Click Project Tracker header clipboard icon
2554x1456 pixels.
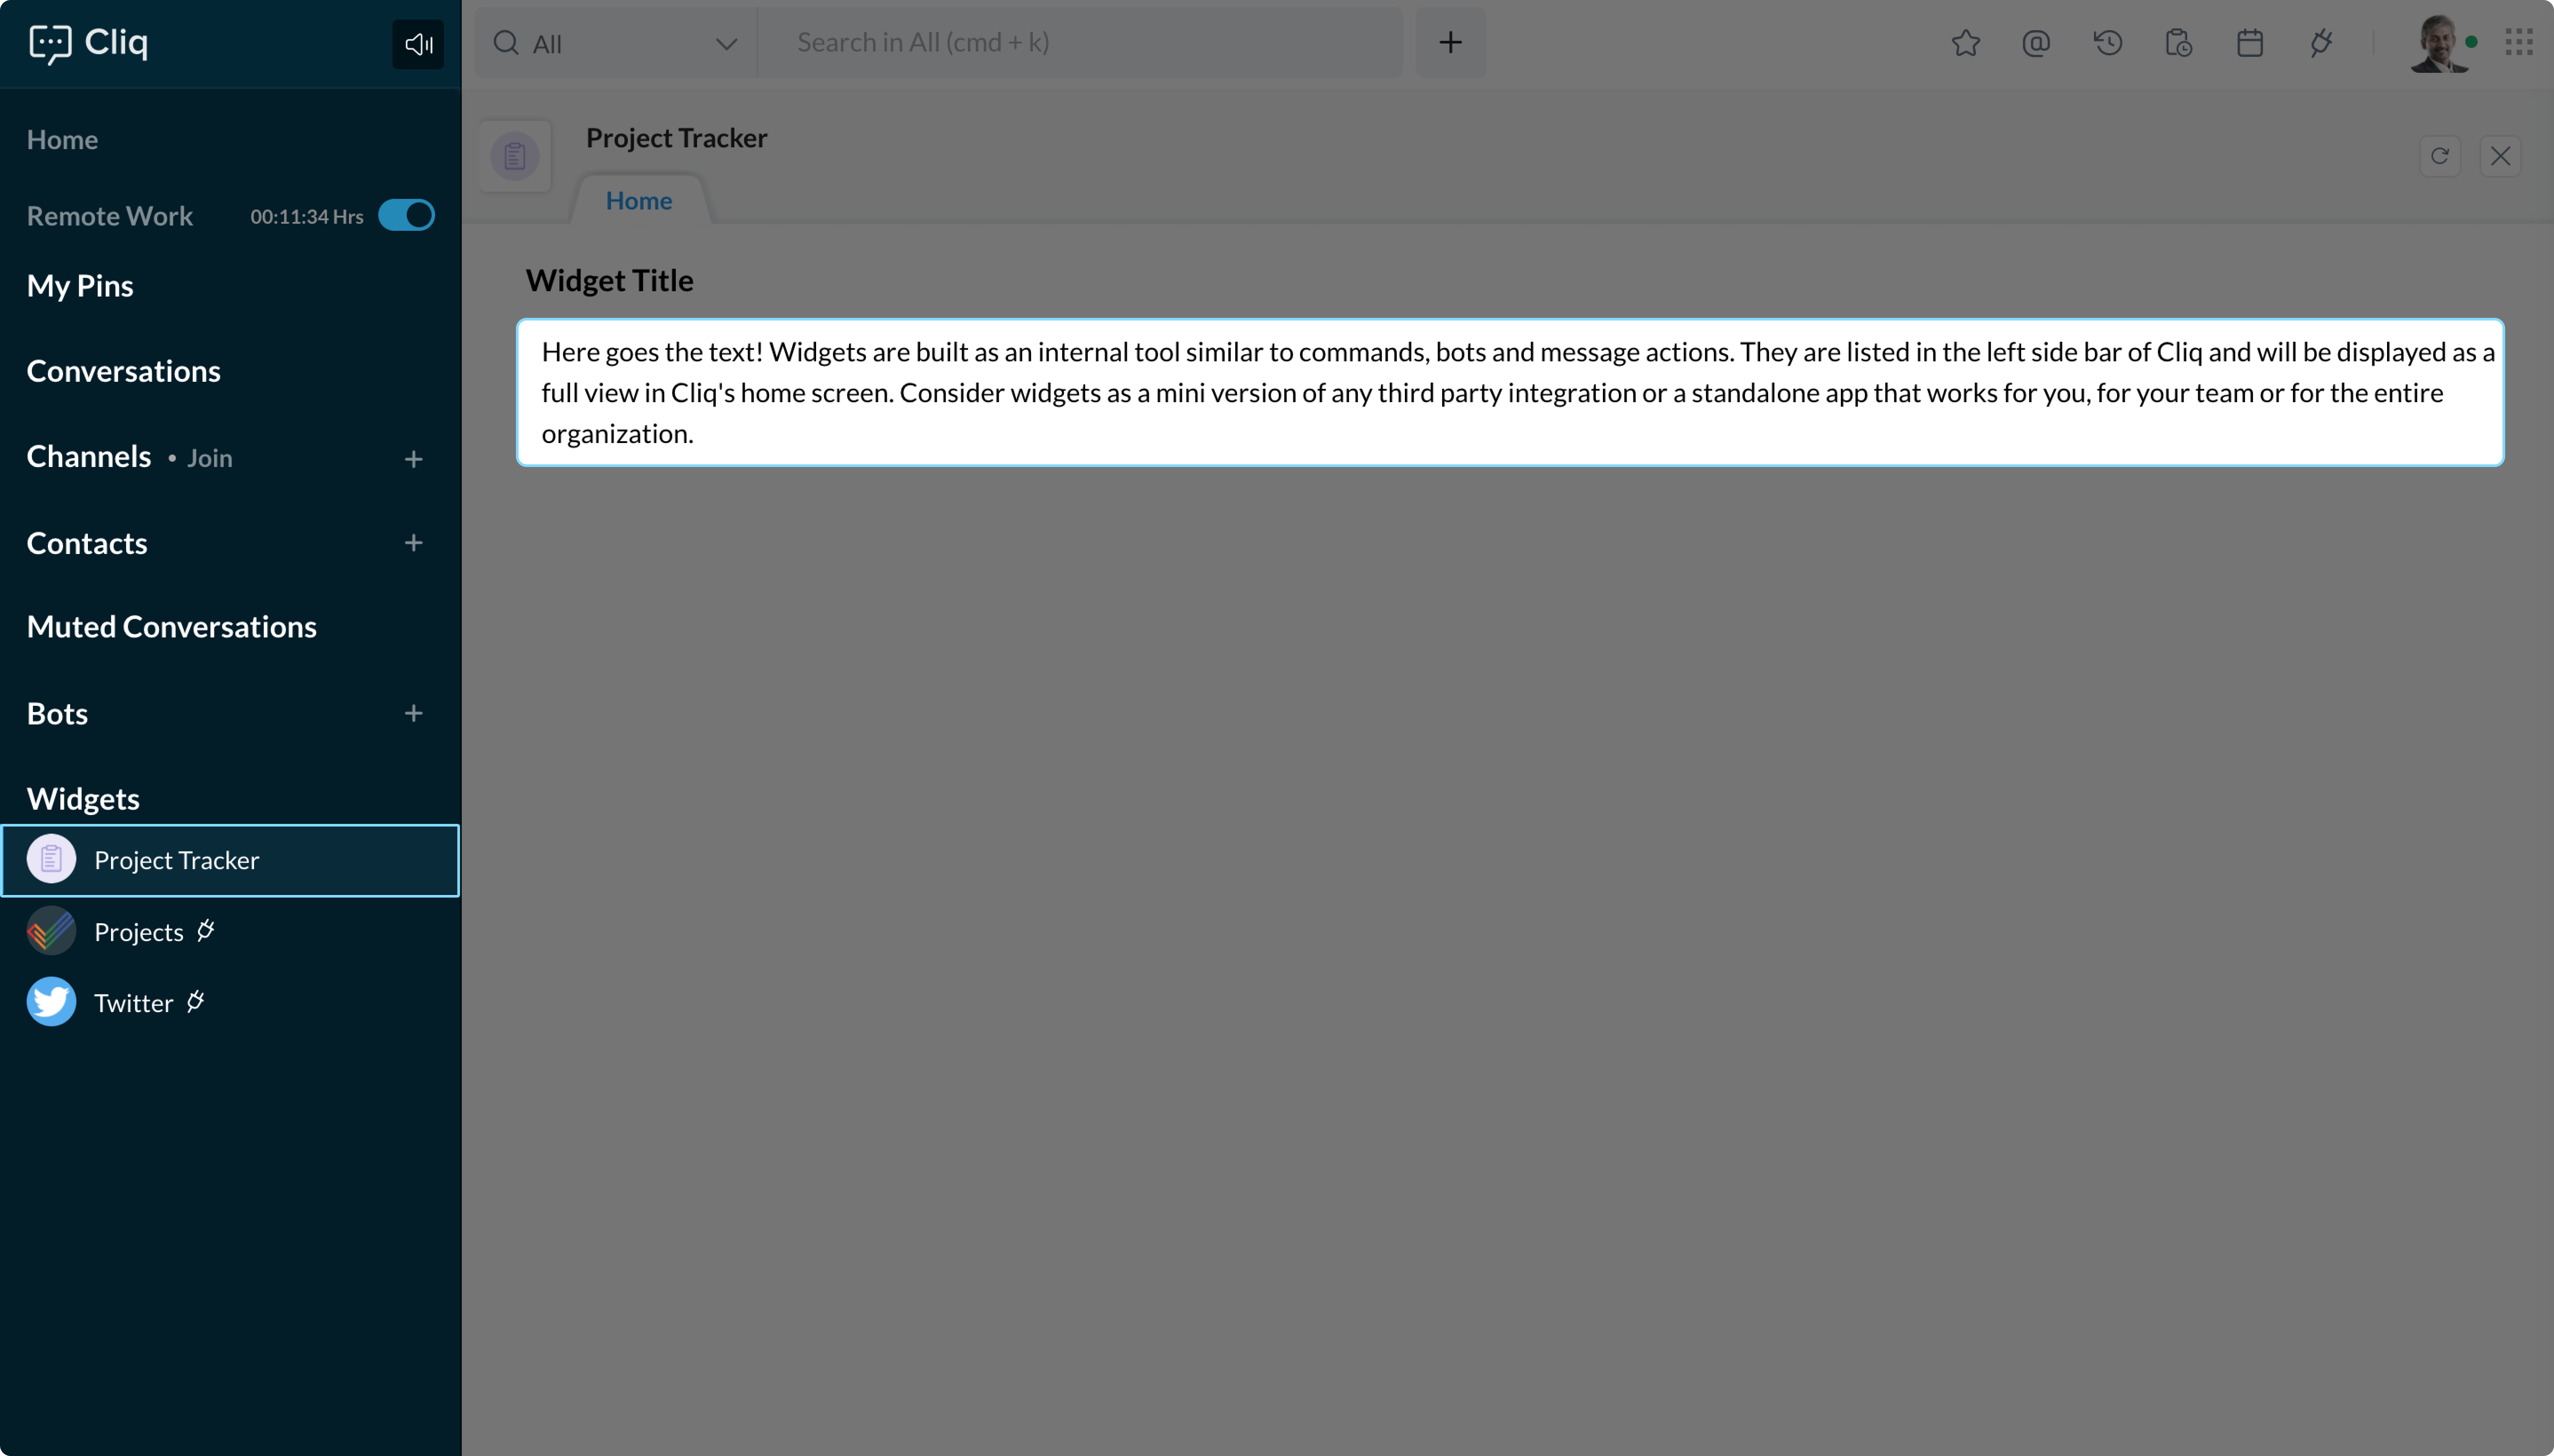pyautogui.click(x=515, y=156)
